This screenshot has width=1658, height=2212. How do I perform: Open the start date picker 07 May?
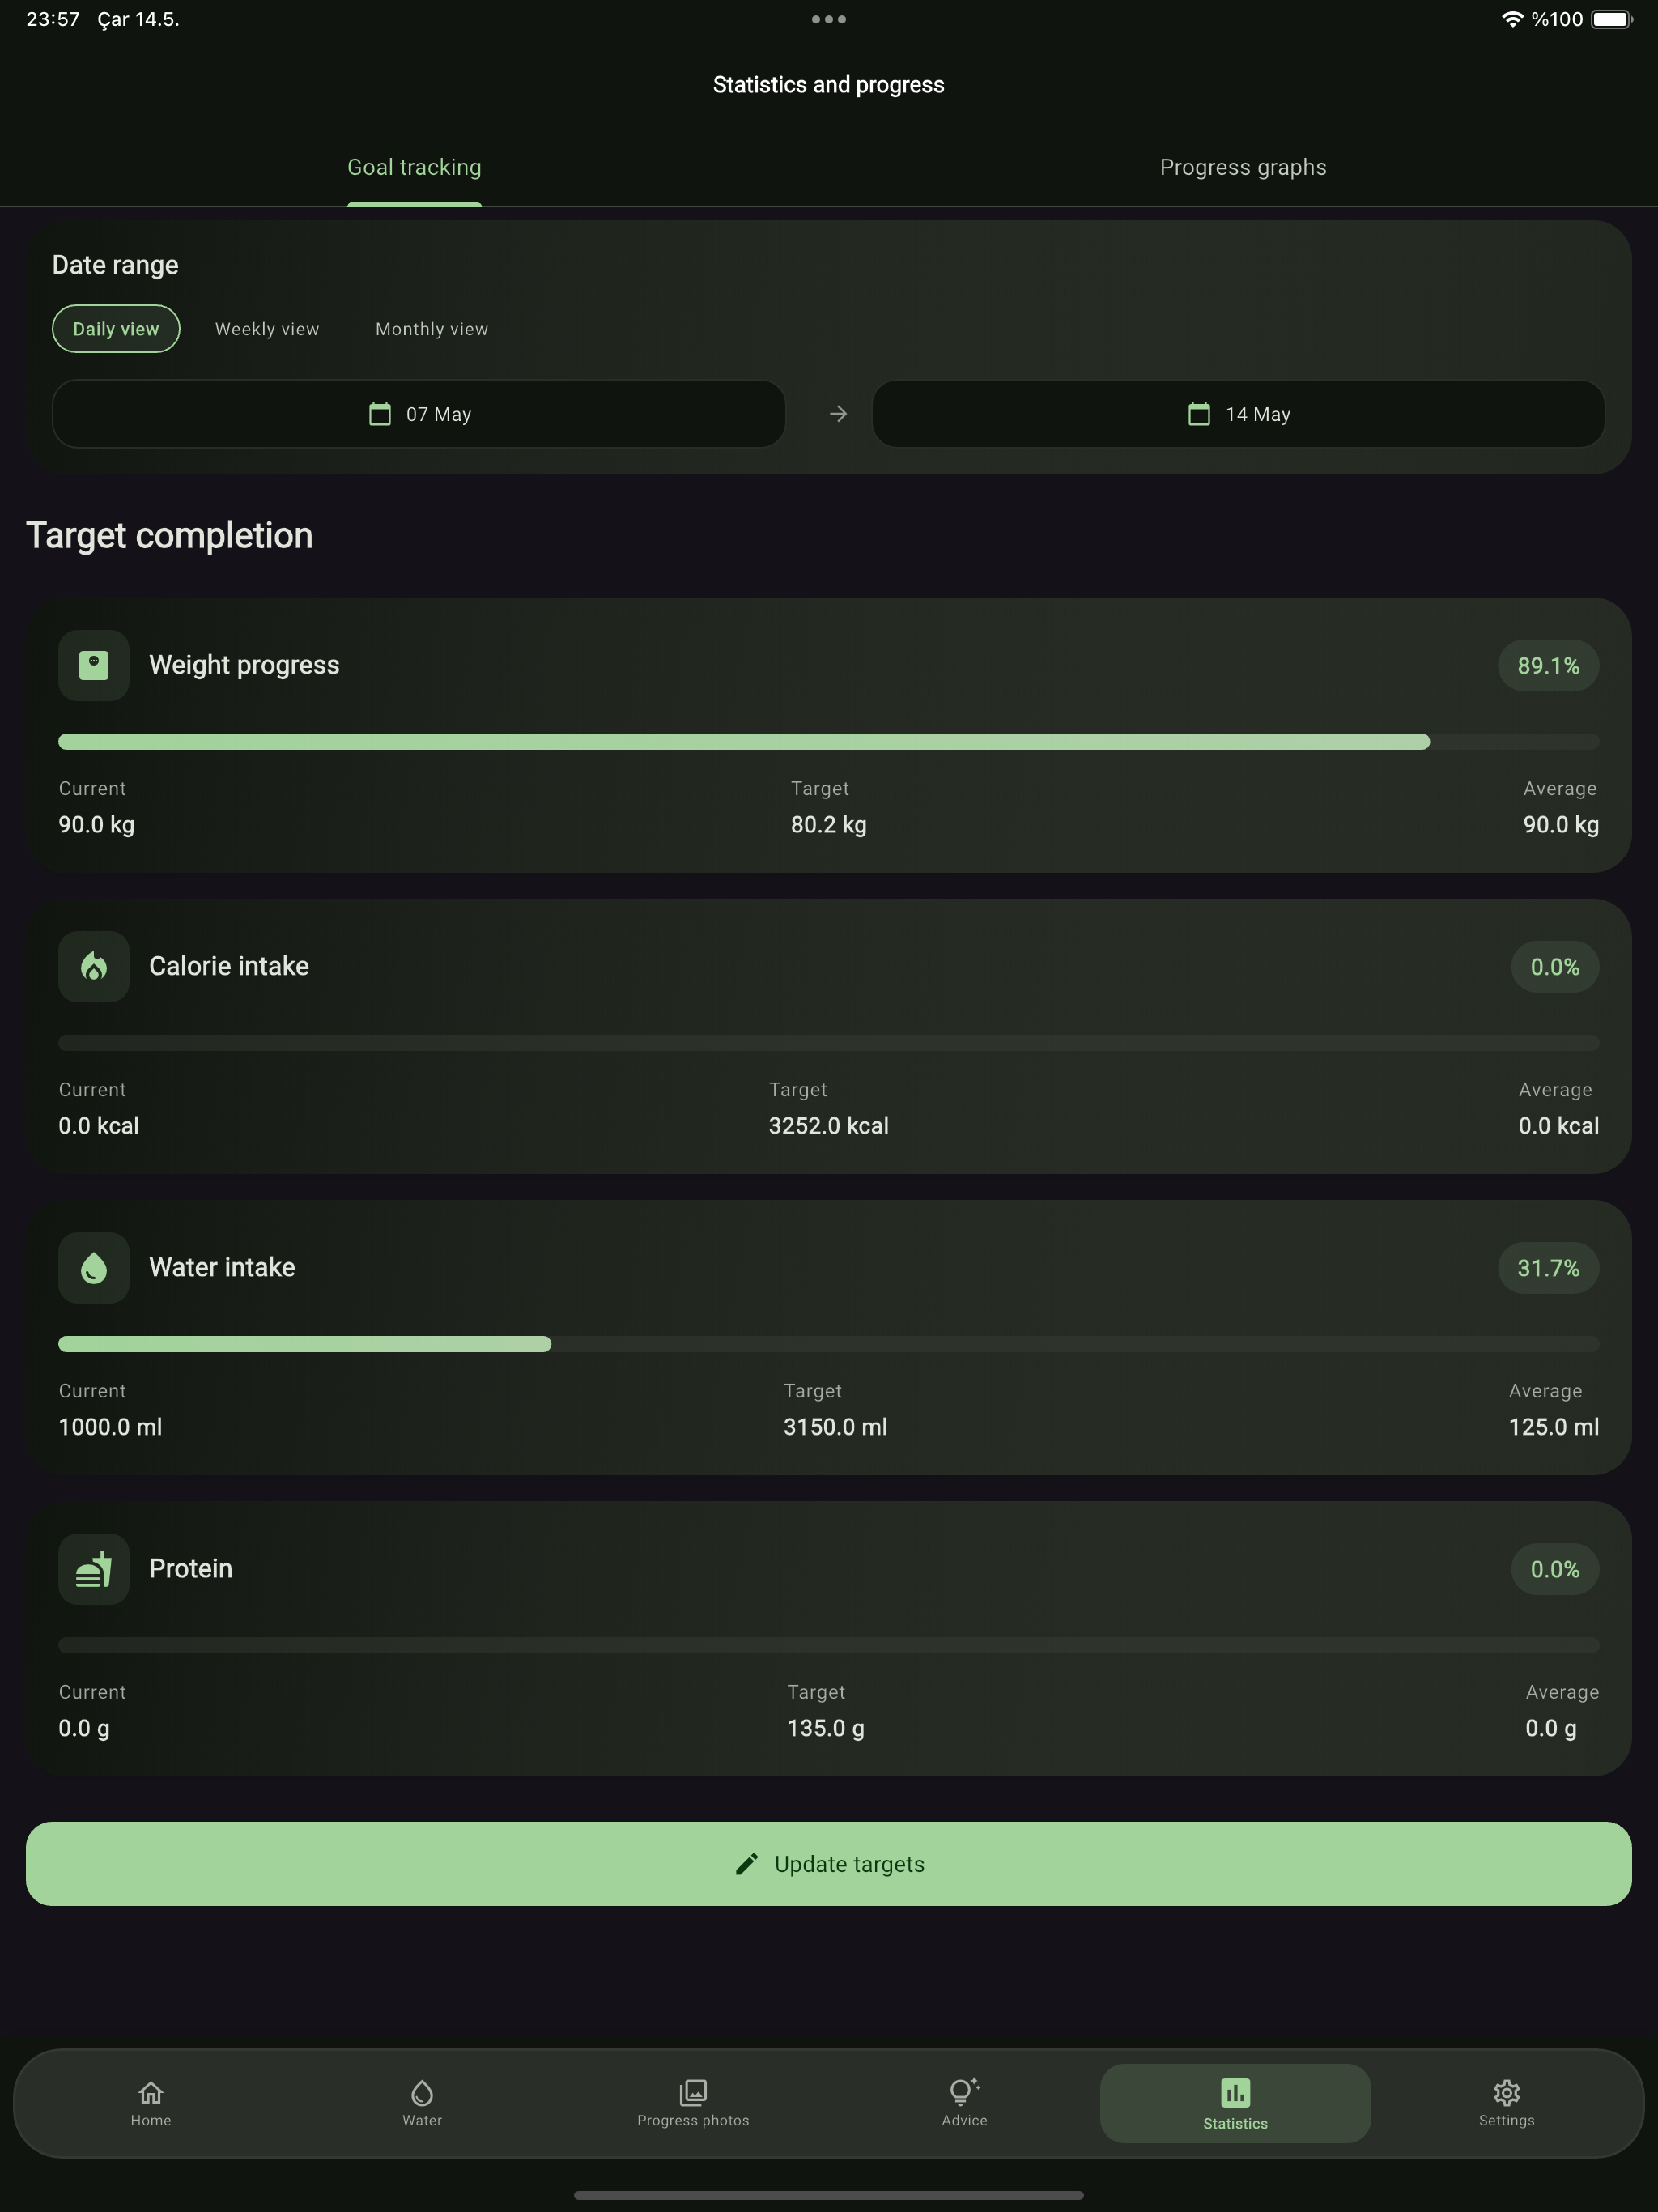point(419,414)
